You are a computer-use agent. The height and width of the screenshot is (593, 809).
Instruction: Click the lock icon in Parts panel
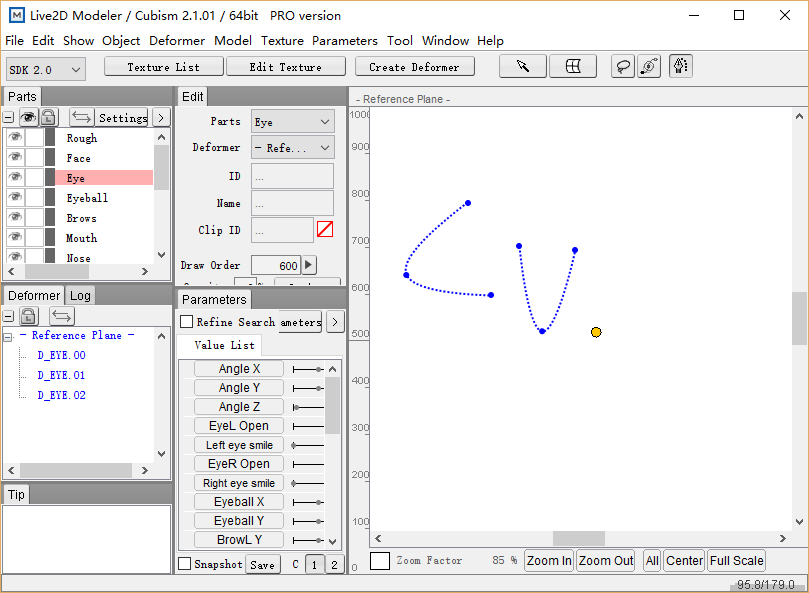pyautogui.click(x=48, y=117)
